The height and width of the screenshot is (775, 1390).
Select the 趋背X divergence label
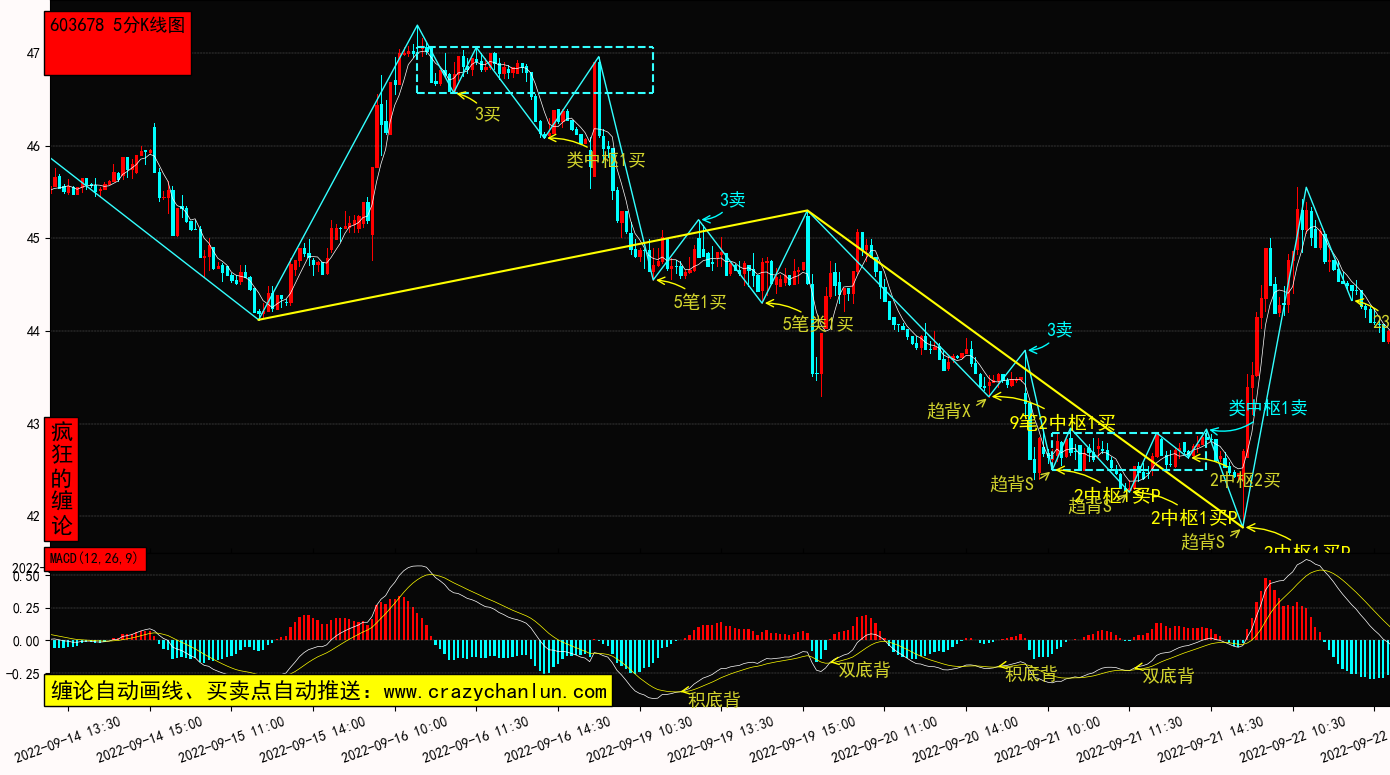(949, 410)
